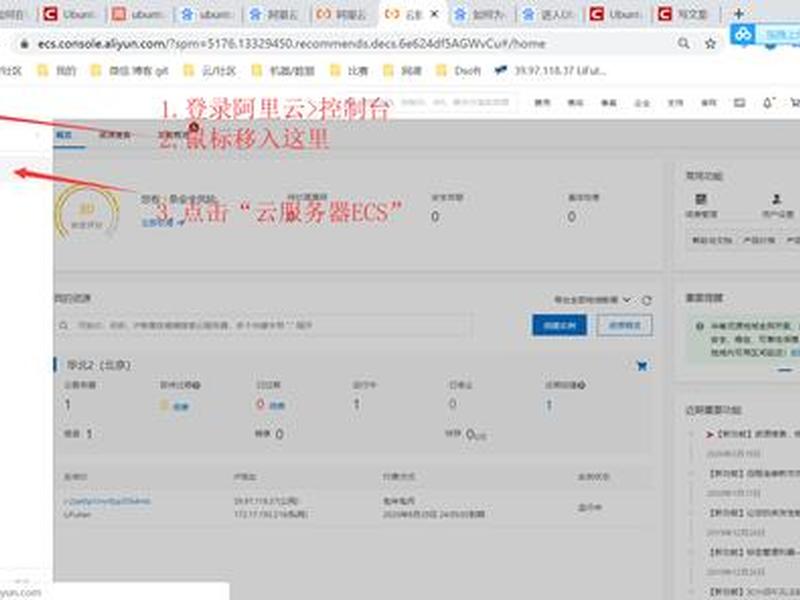Screen dimensions: 800x600
Task: Open the Dsoft bookmark folder
Action: coord(458,71)
